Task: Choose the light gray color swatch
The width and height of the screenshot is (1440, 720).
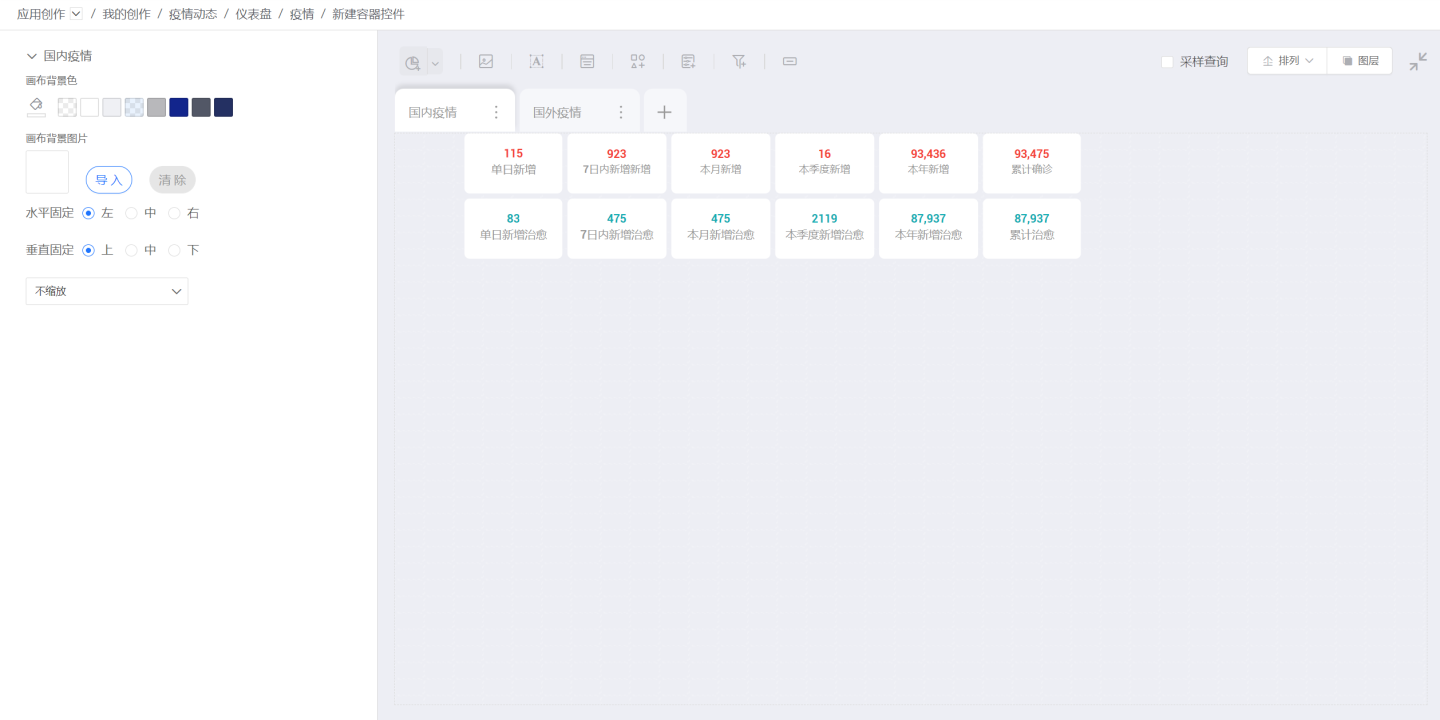Action: click(112, 107)
